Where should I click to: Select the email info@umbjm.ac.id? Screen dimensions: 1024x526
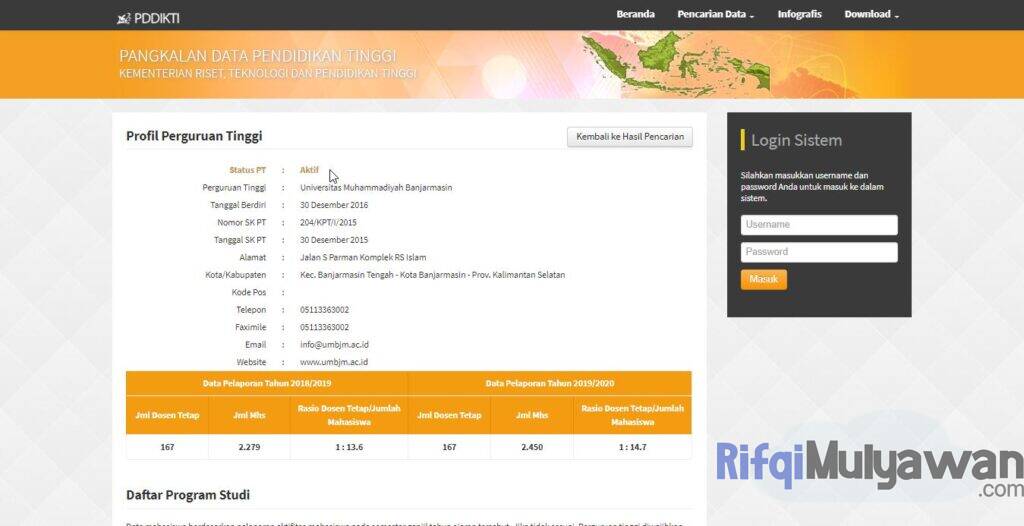click(x=334, y=344)
